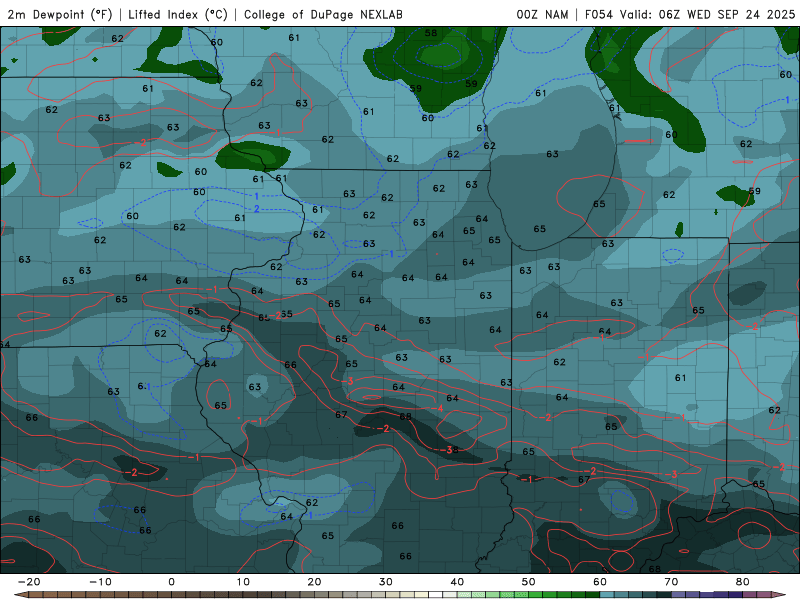Click the 0 label on the color scale

[x=171, y=582]
